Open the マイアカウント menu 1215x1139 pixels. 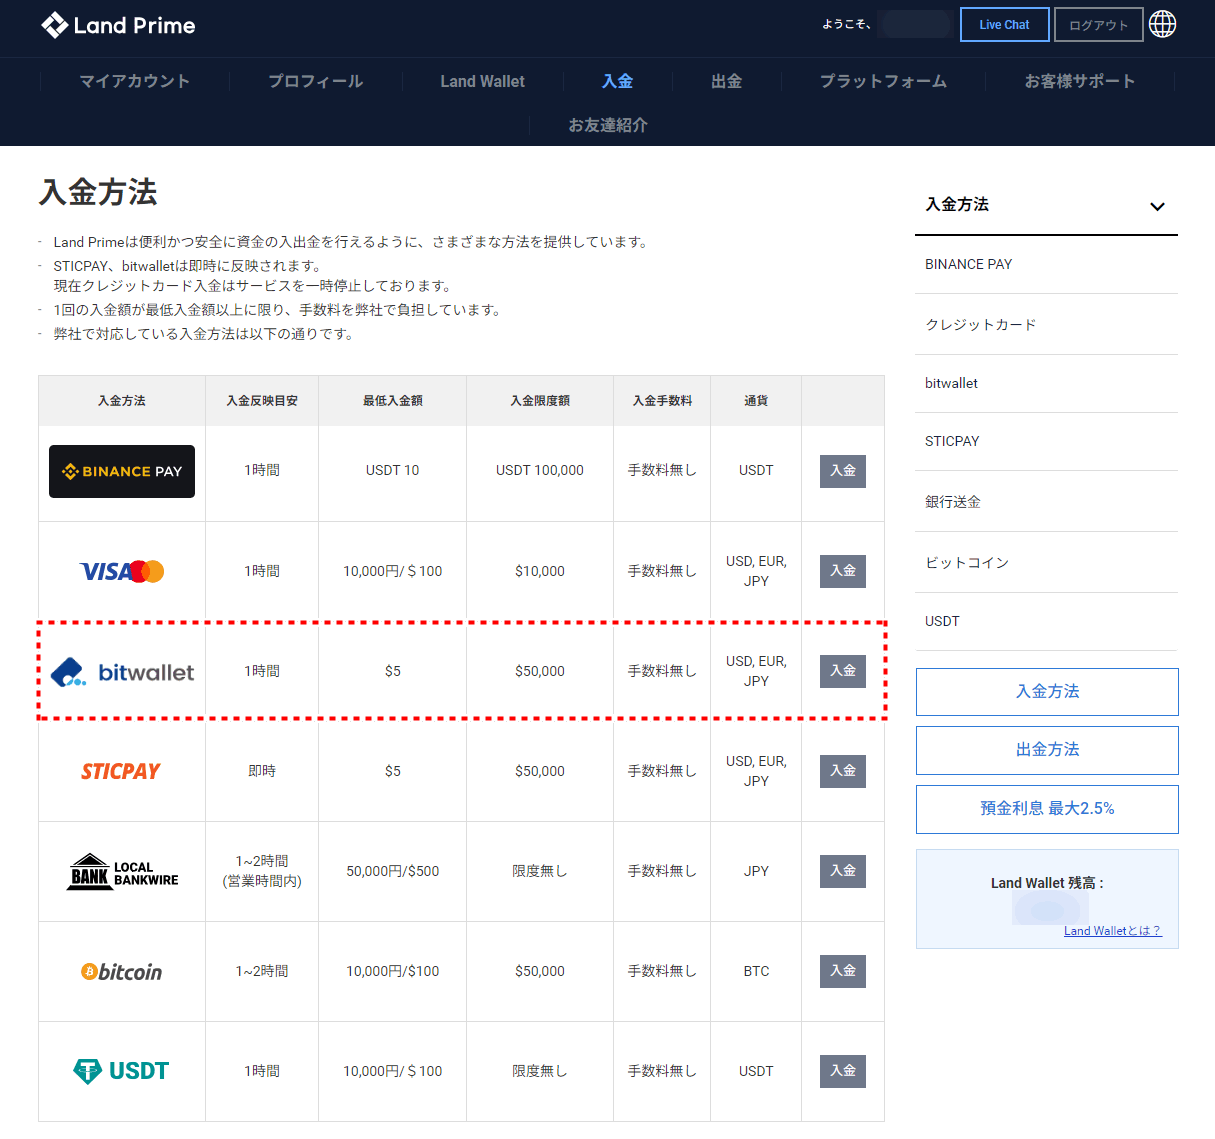135,81
